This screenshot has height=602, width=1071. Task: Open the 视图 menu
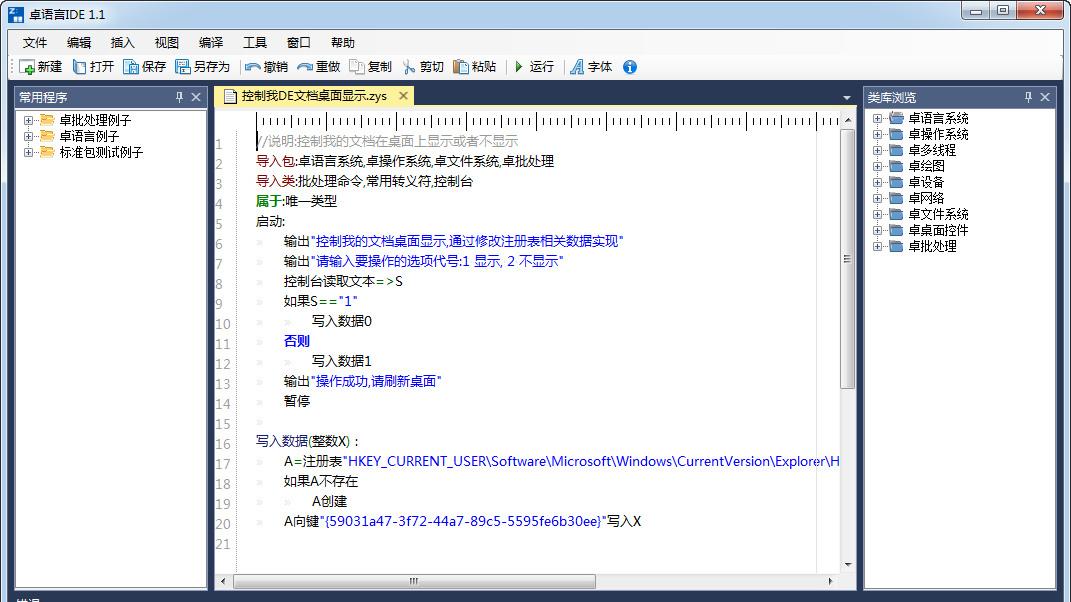point(167,42)
